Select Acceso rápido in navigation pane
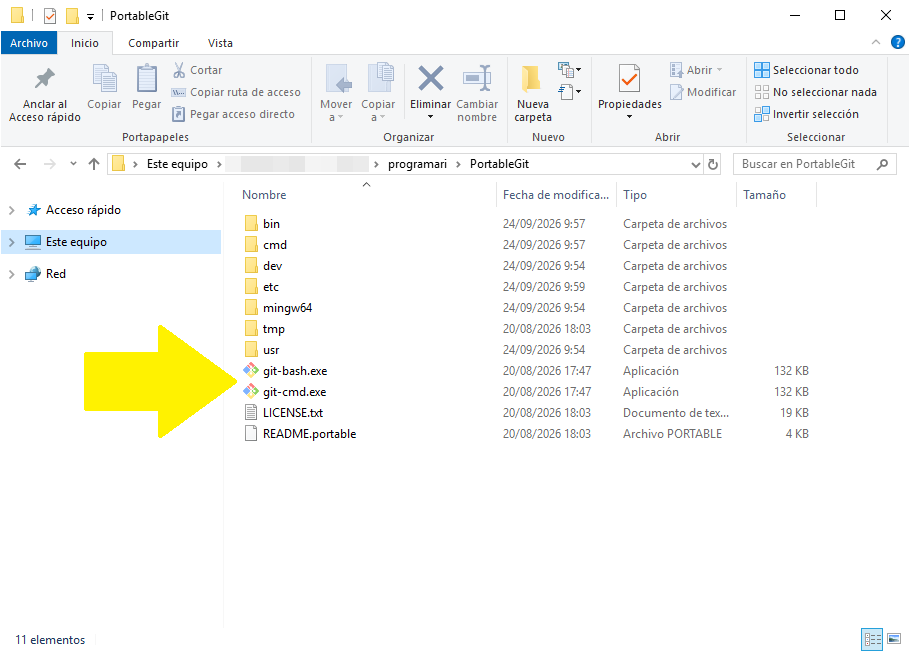The height and width of the screenshot is (652, 910). click(83, 210)
